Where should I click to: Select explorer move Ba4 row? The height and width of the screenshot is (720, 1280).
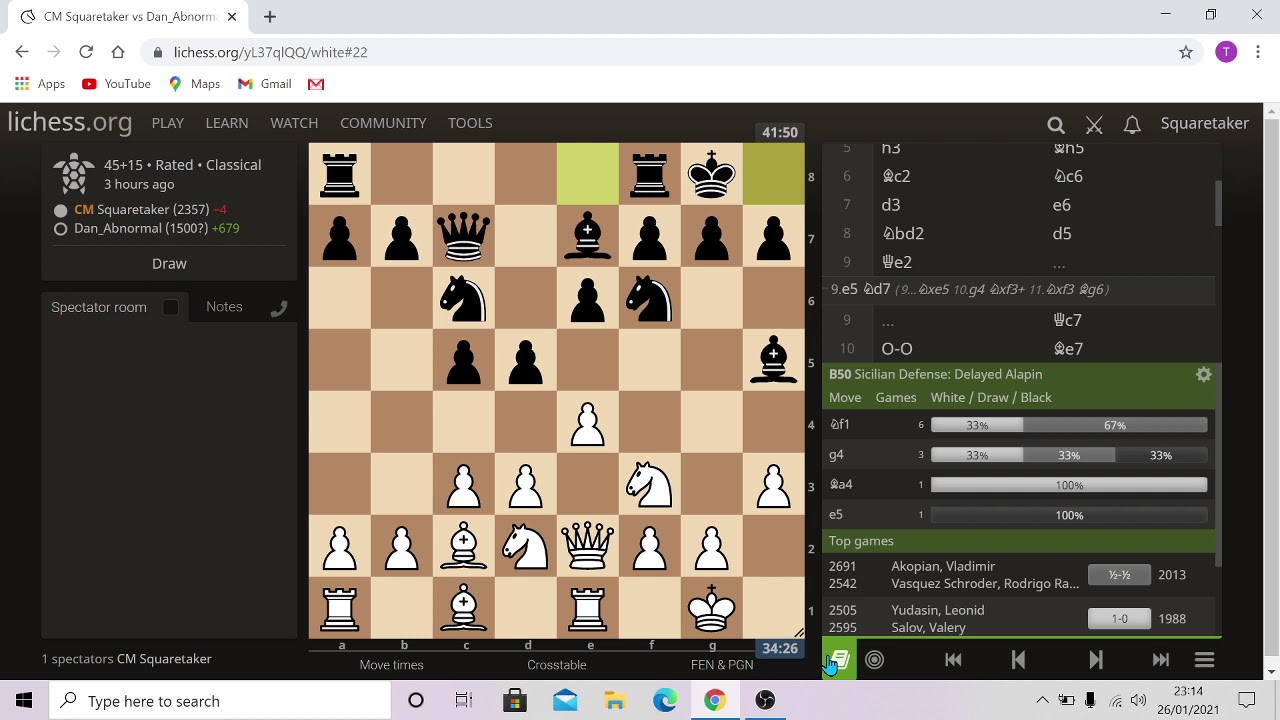click(x=1018, y=485)
